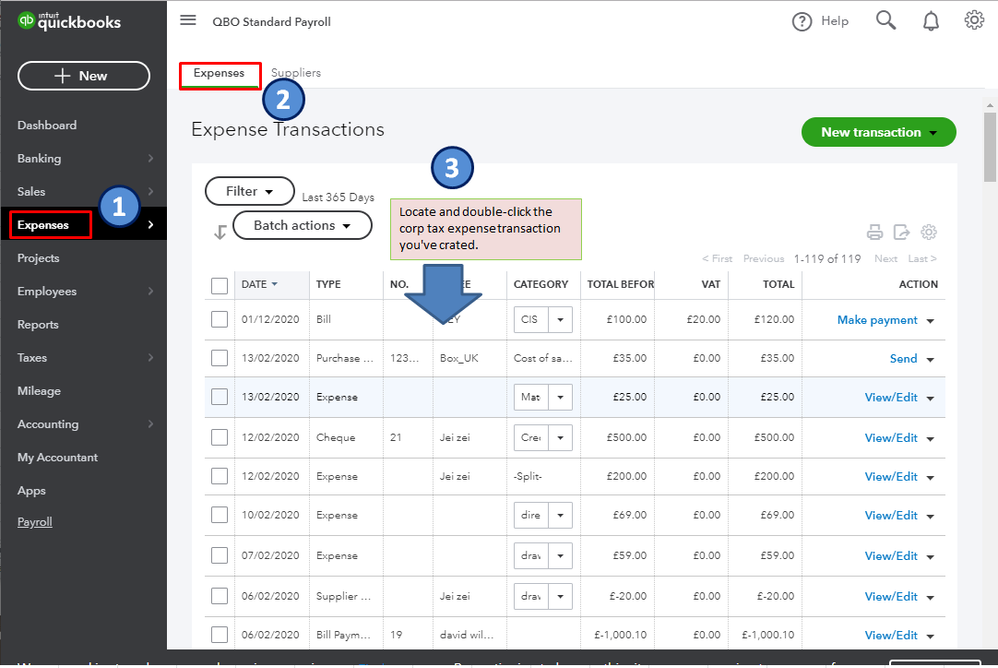998x668 pixels.
Task: Click the New button in sidebar
Action: (84, 76)
